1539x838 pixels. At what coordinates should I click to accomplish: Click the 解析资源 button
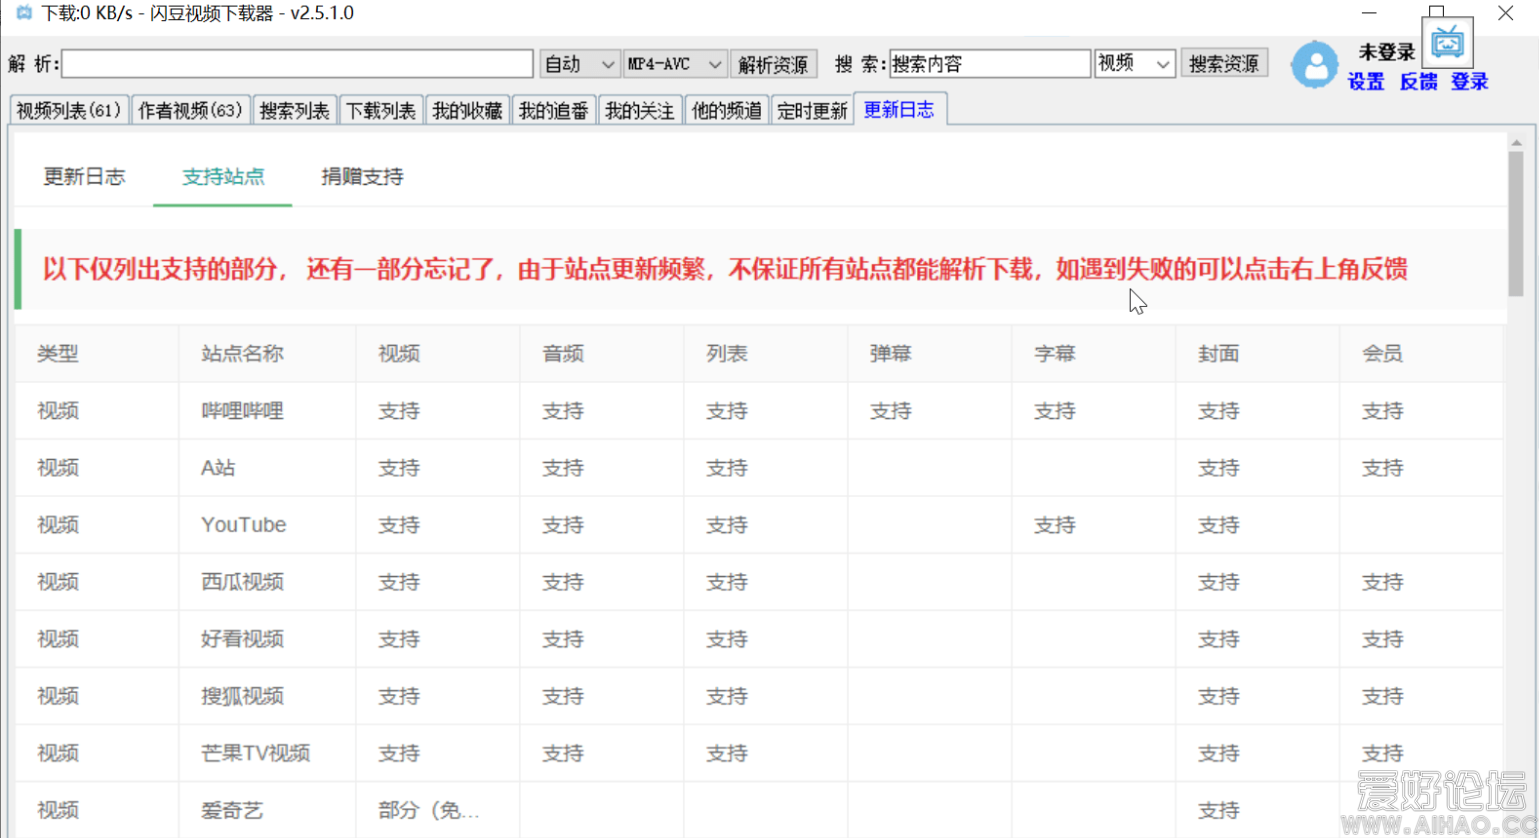(775, 63)
